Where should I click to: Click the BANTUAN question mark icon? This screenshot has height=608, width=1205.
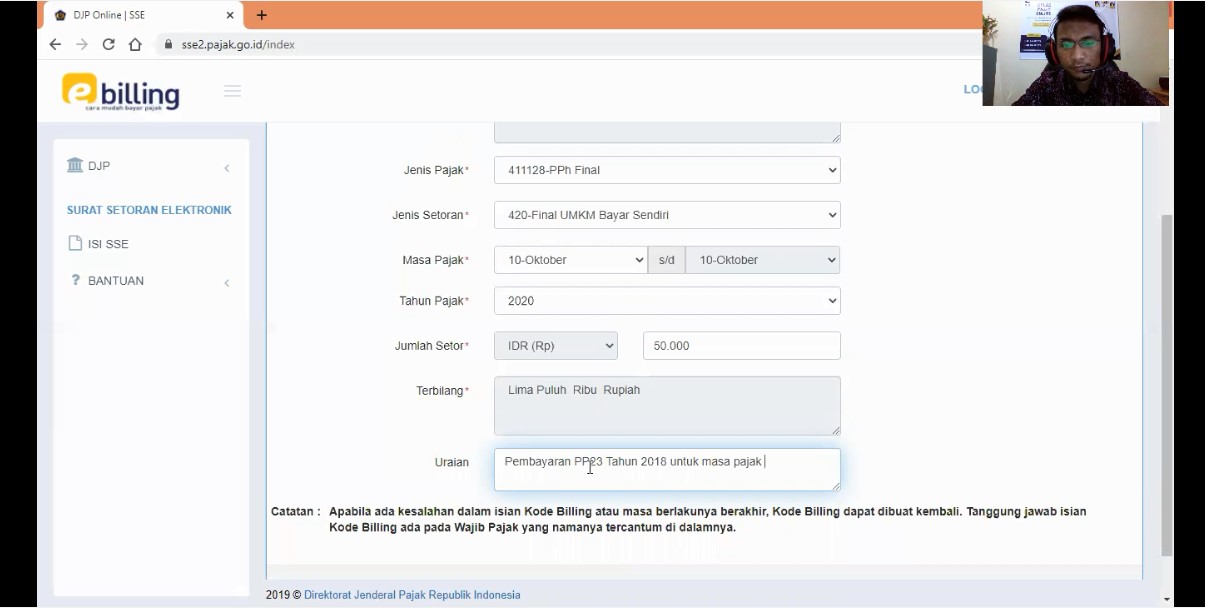[x=75, y=281]
